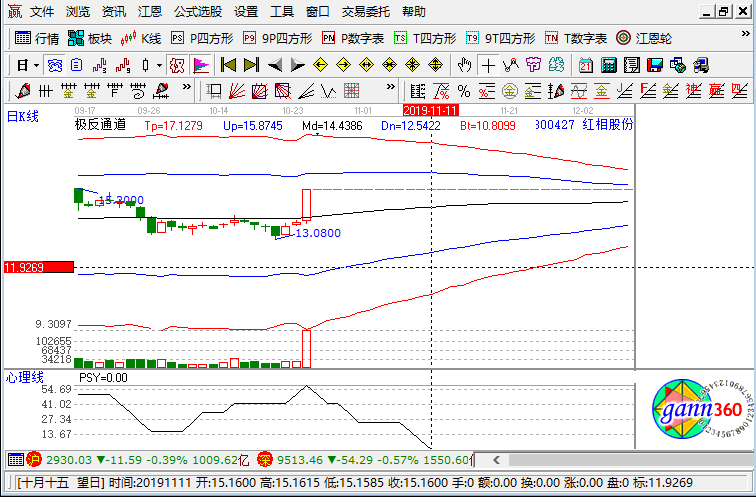Open the 板块 sector view
This screenshot has height=497, width=756.
pyautogui.click(x=90, y=38)
